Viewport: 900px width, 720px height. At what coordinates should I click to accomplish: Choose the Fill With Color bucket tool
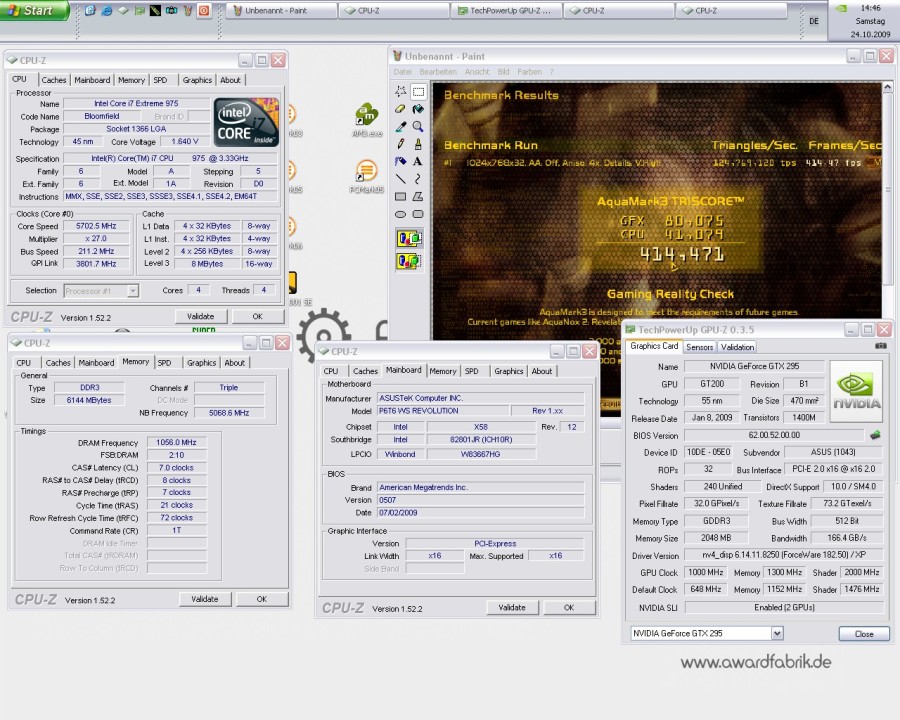click(418, 109)
